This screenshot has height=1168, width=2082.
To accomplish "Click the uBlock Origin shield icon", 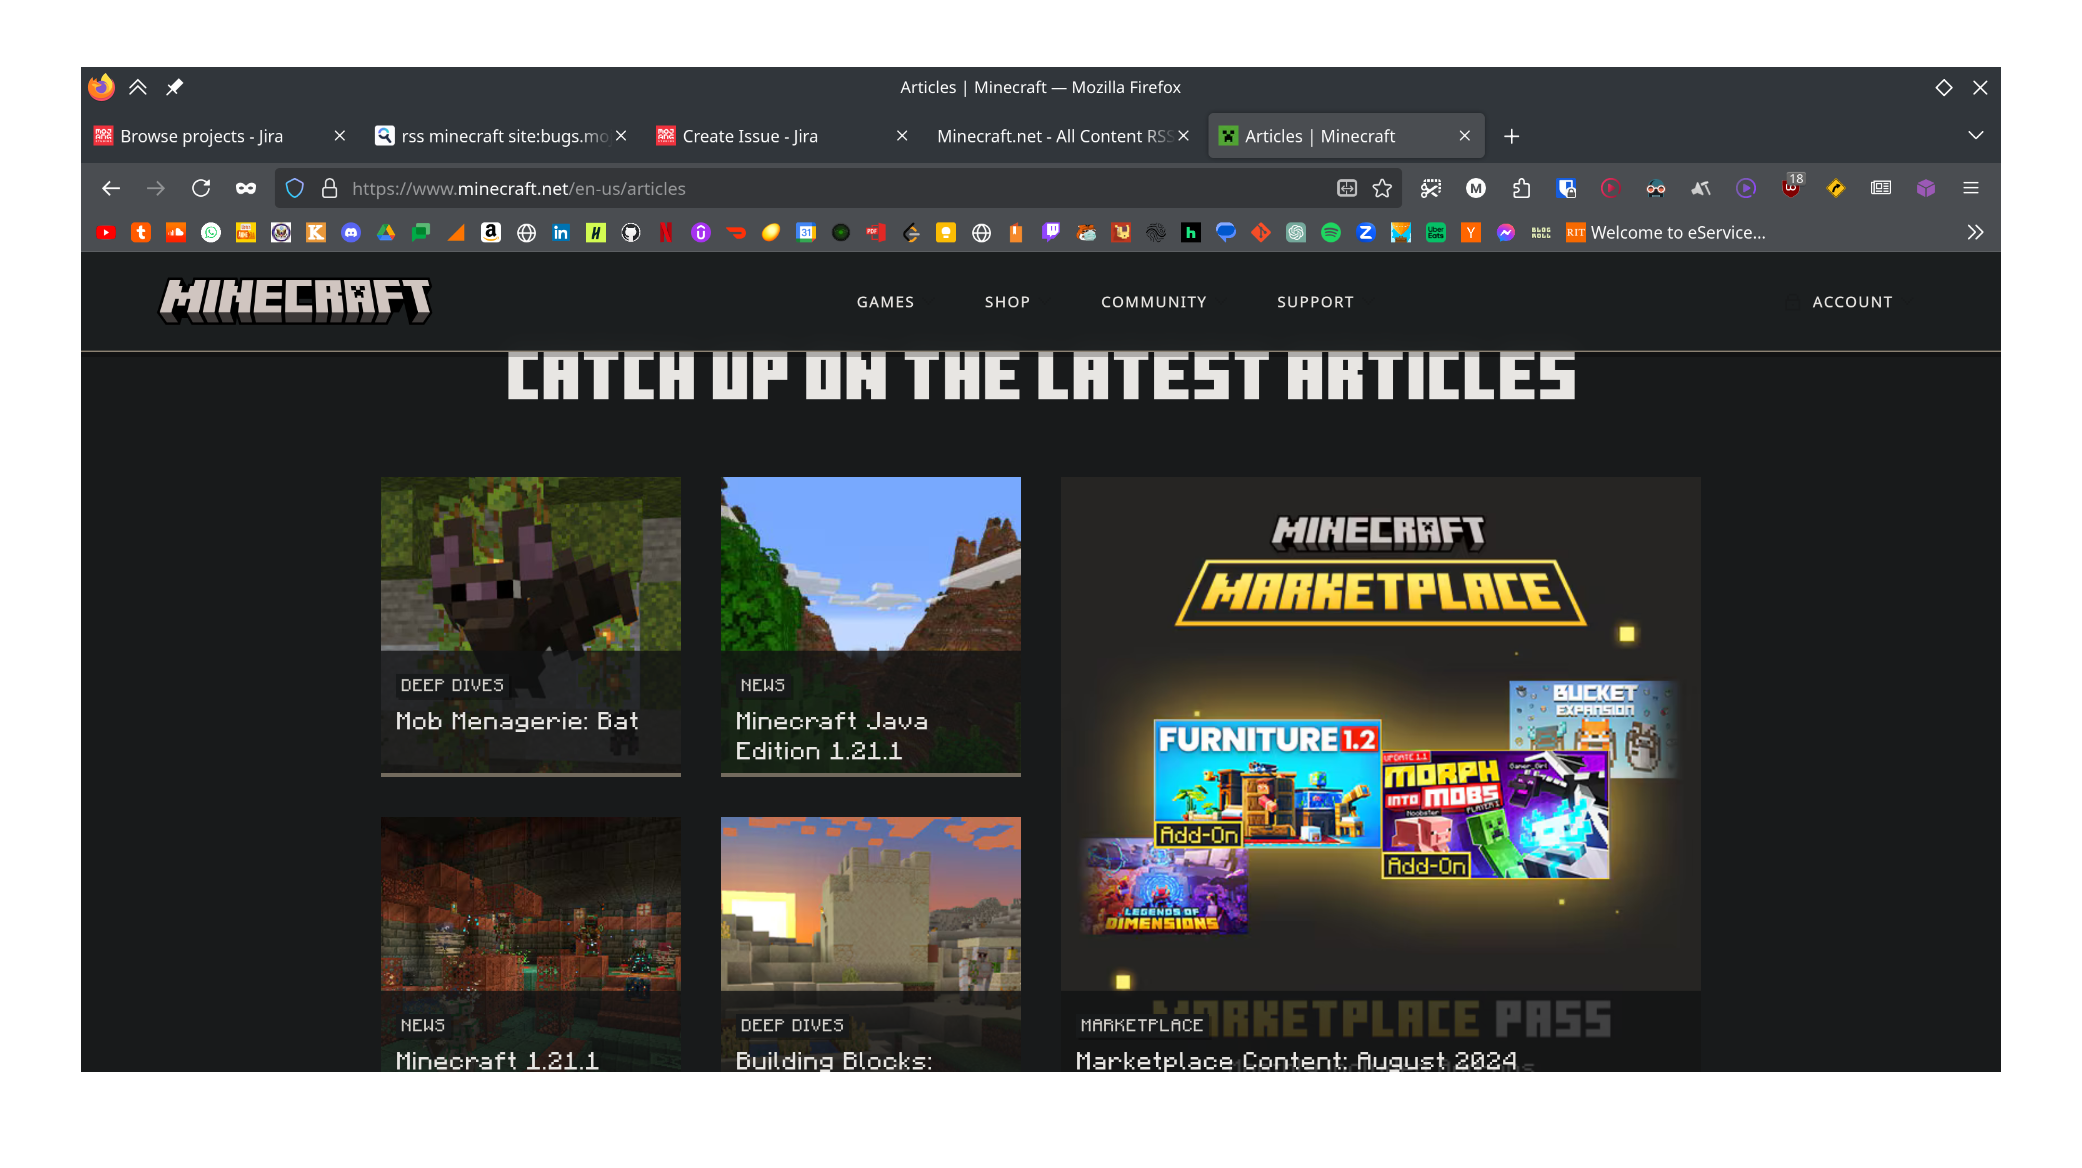I will pos(1791,188).
